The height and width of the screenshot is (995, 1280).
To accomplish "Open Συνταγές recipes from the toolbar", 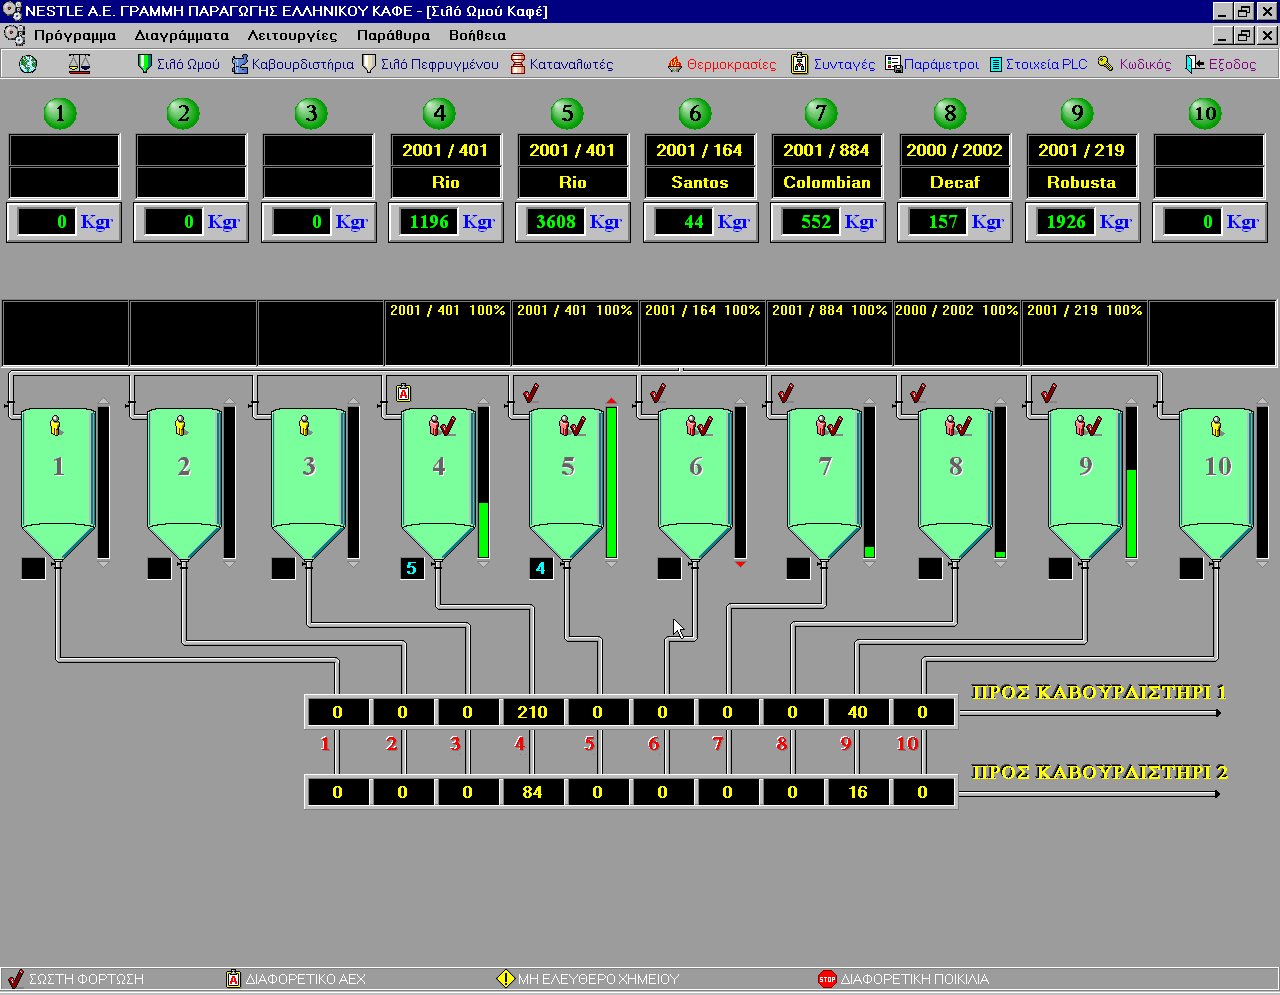I will [x=833, y=64].
